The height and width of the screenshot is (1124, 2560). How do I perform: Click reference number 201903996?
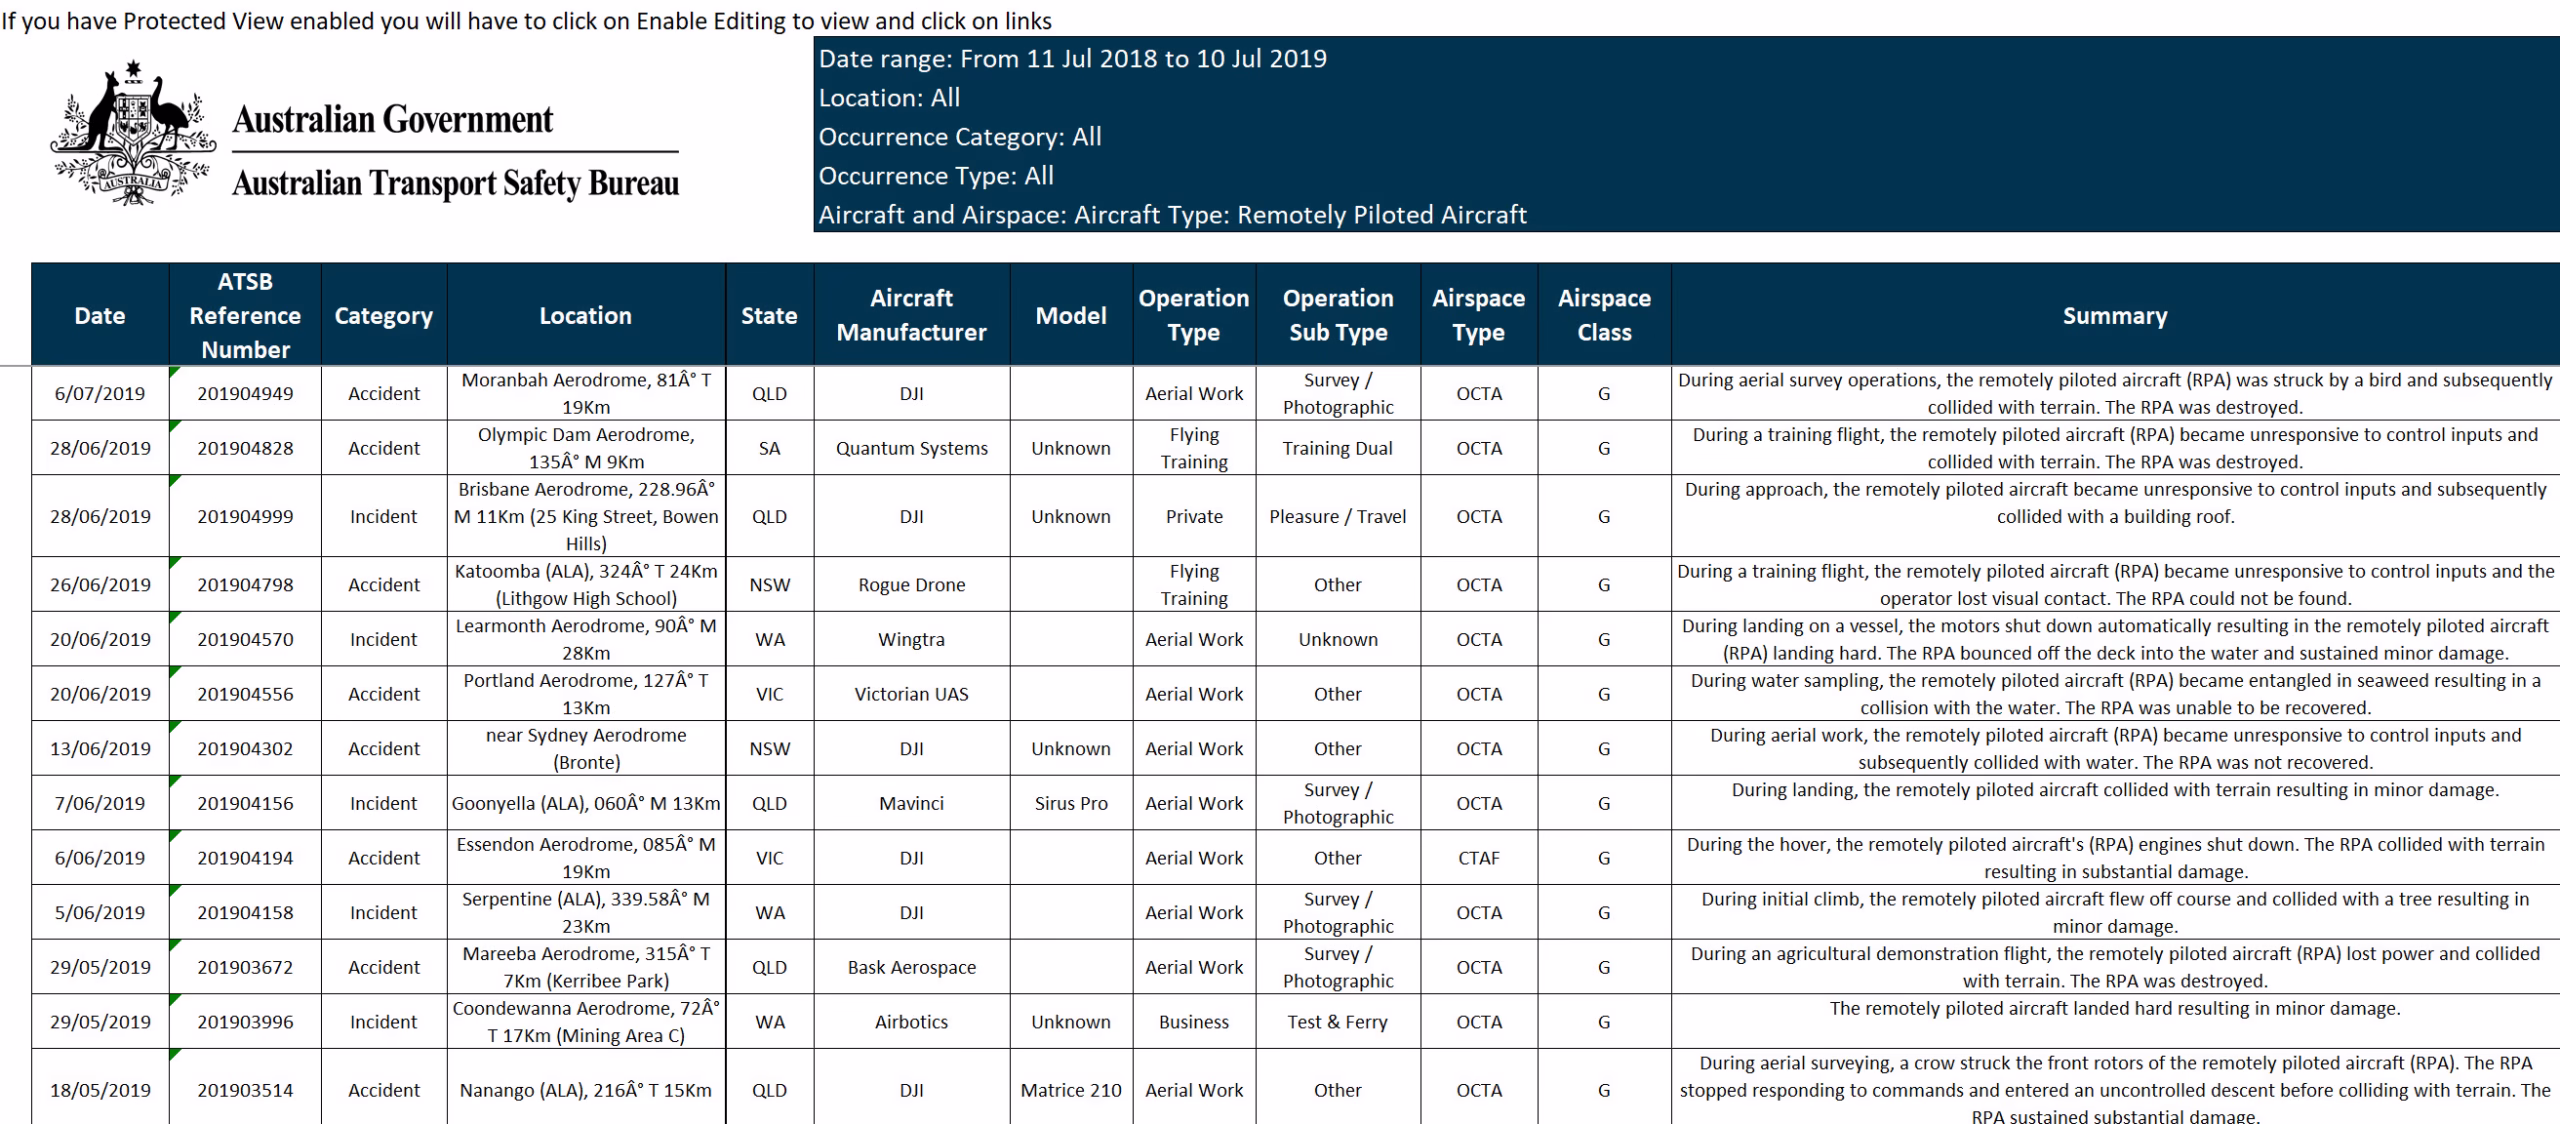click(x=245, y=1022)
